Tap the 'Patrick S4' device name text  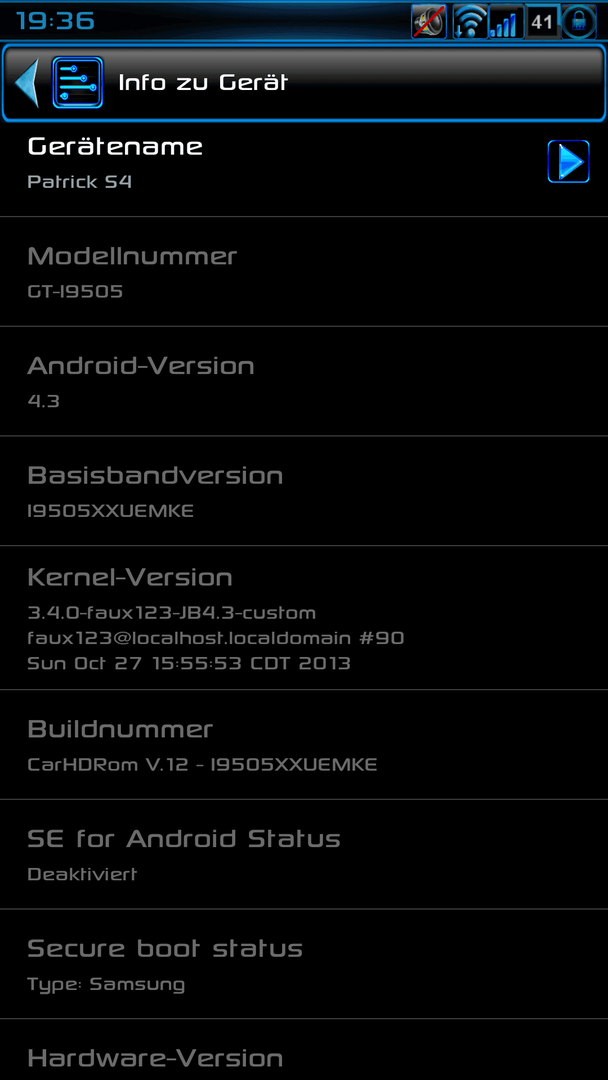click(x=80, y=182)
